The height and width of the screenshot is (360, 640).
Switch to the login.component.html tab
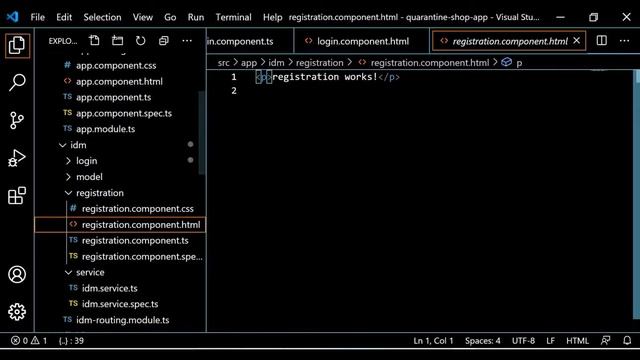[362, 41]
